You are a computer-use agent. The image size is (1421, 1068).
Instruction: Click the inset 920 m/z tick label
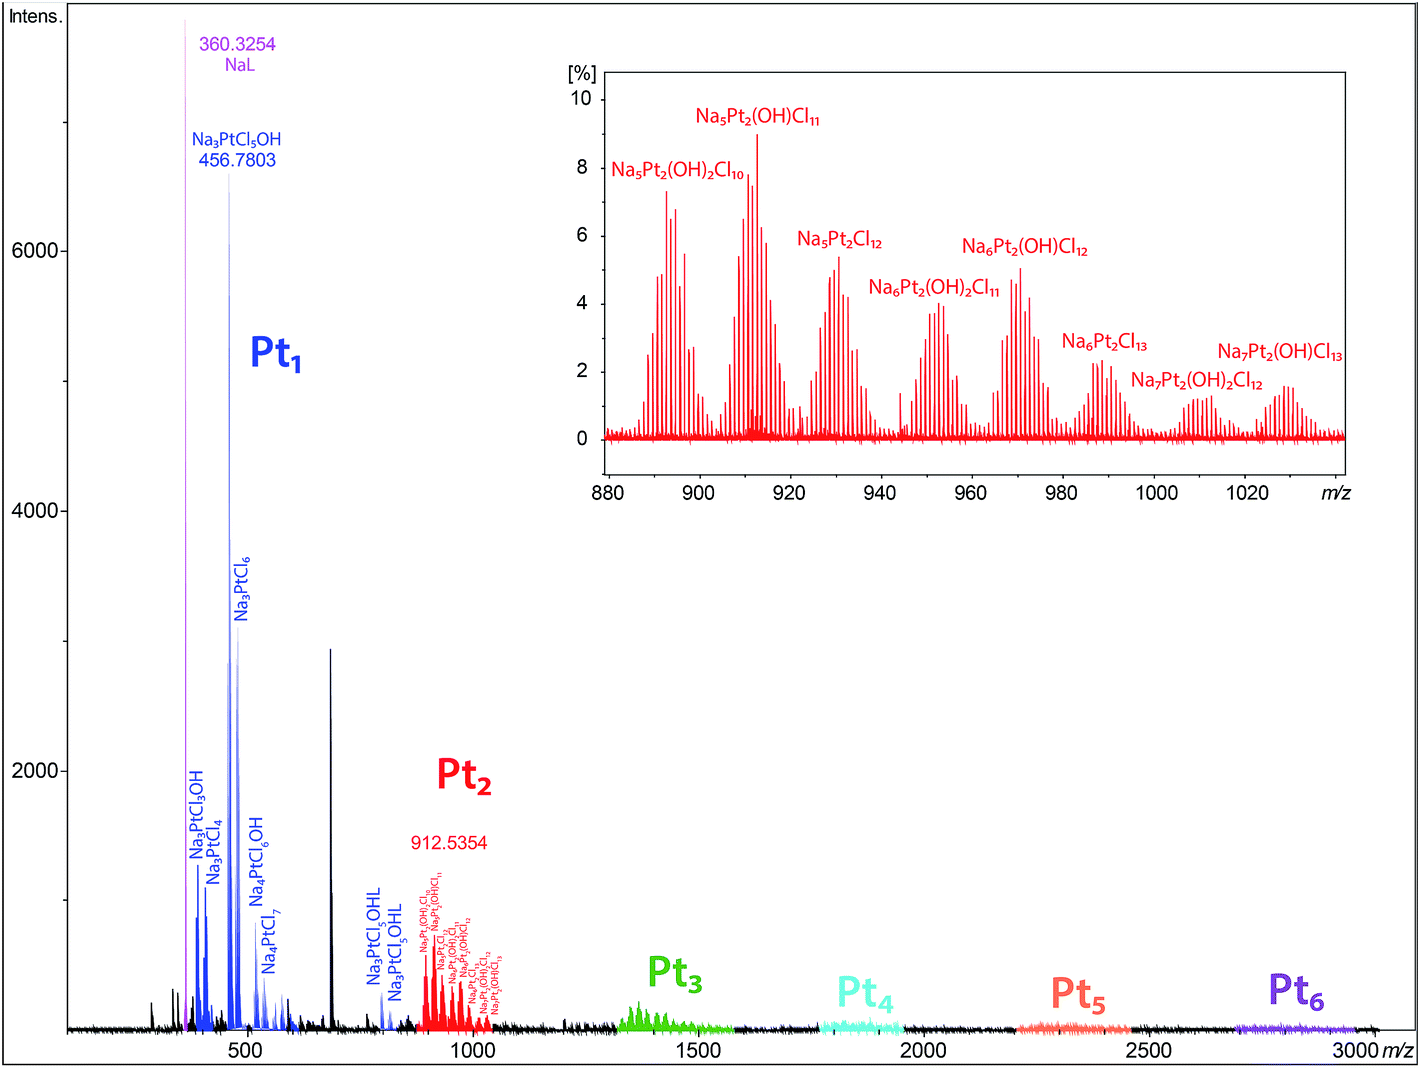click(x=789, y=492)
